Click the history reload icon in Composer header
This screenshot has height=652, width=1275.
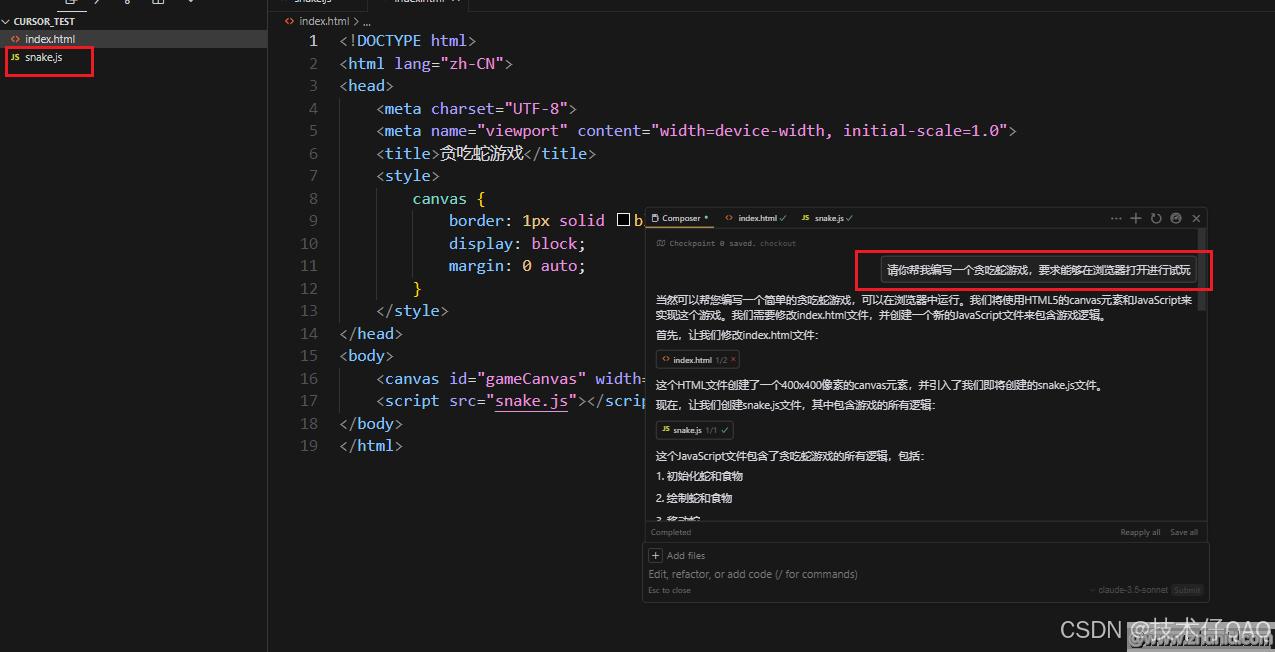(x=1156, y=218)
